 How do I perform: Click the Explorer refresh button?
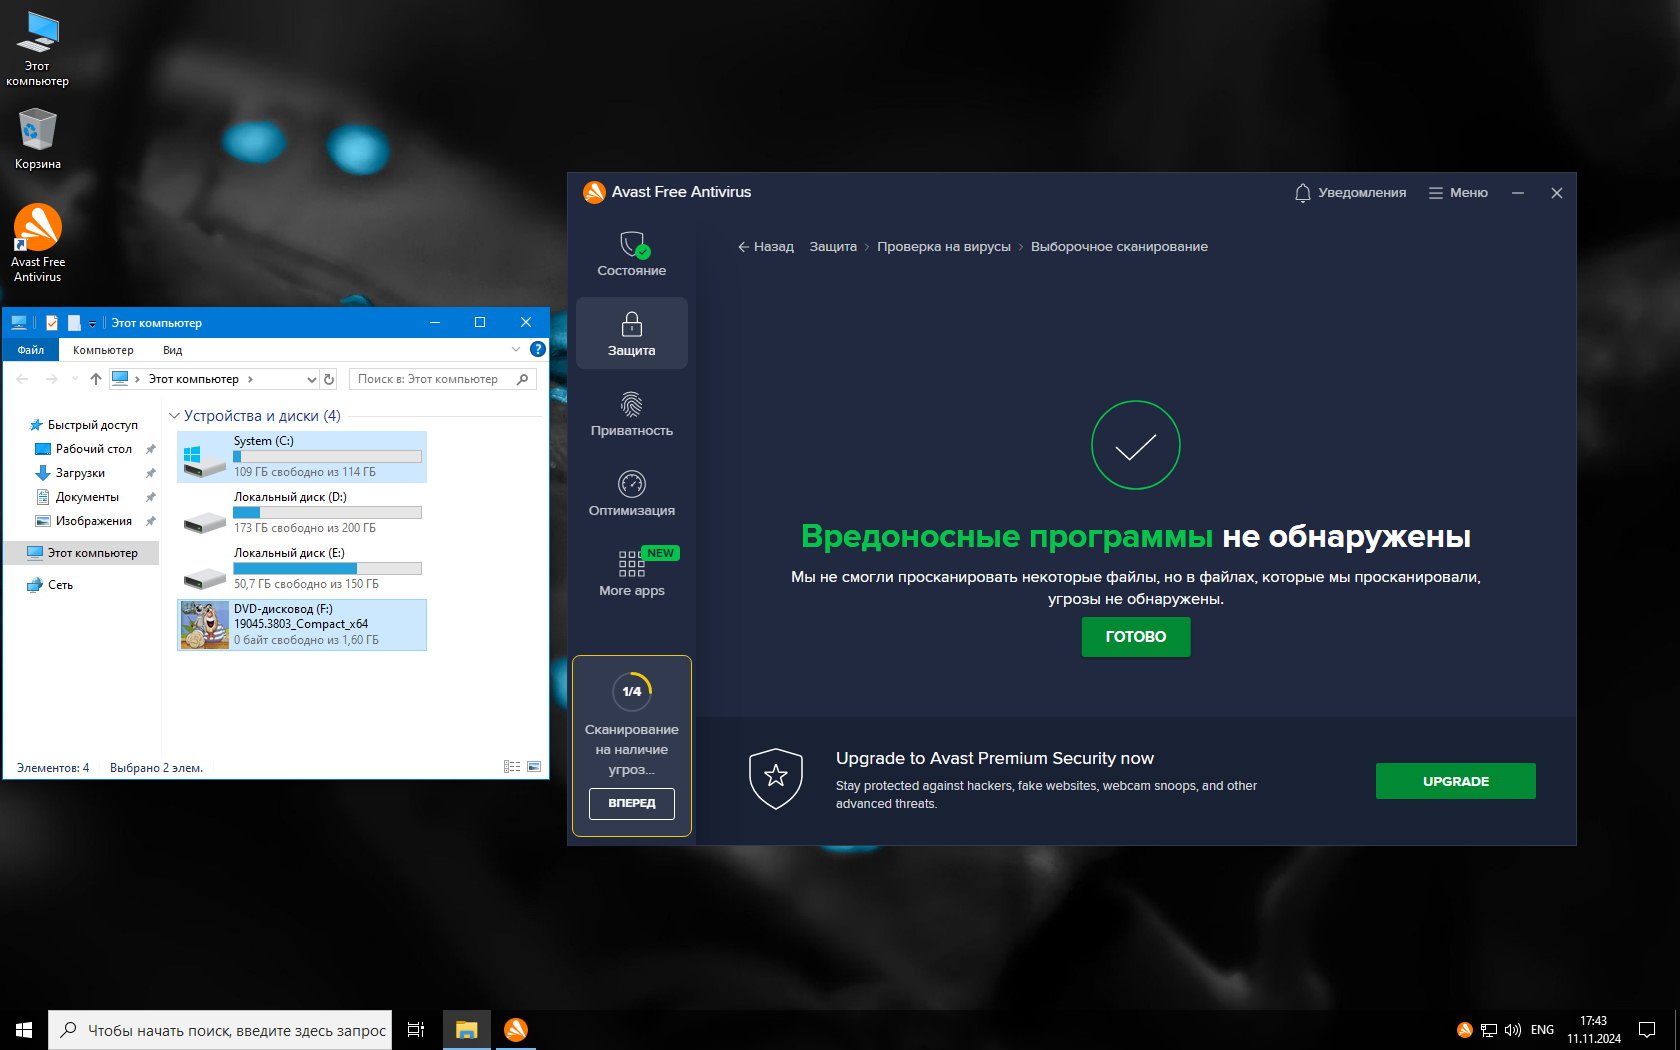(329, 379)
